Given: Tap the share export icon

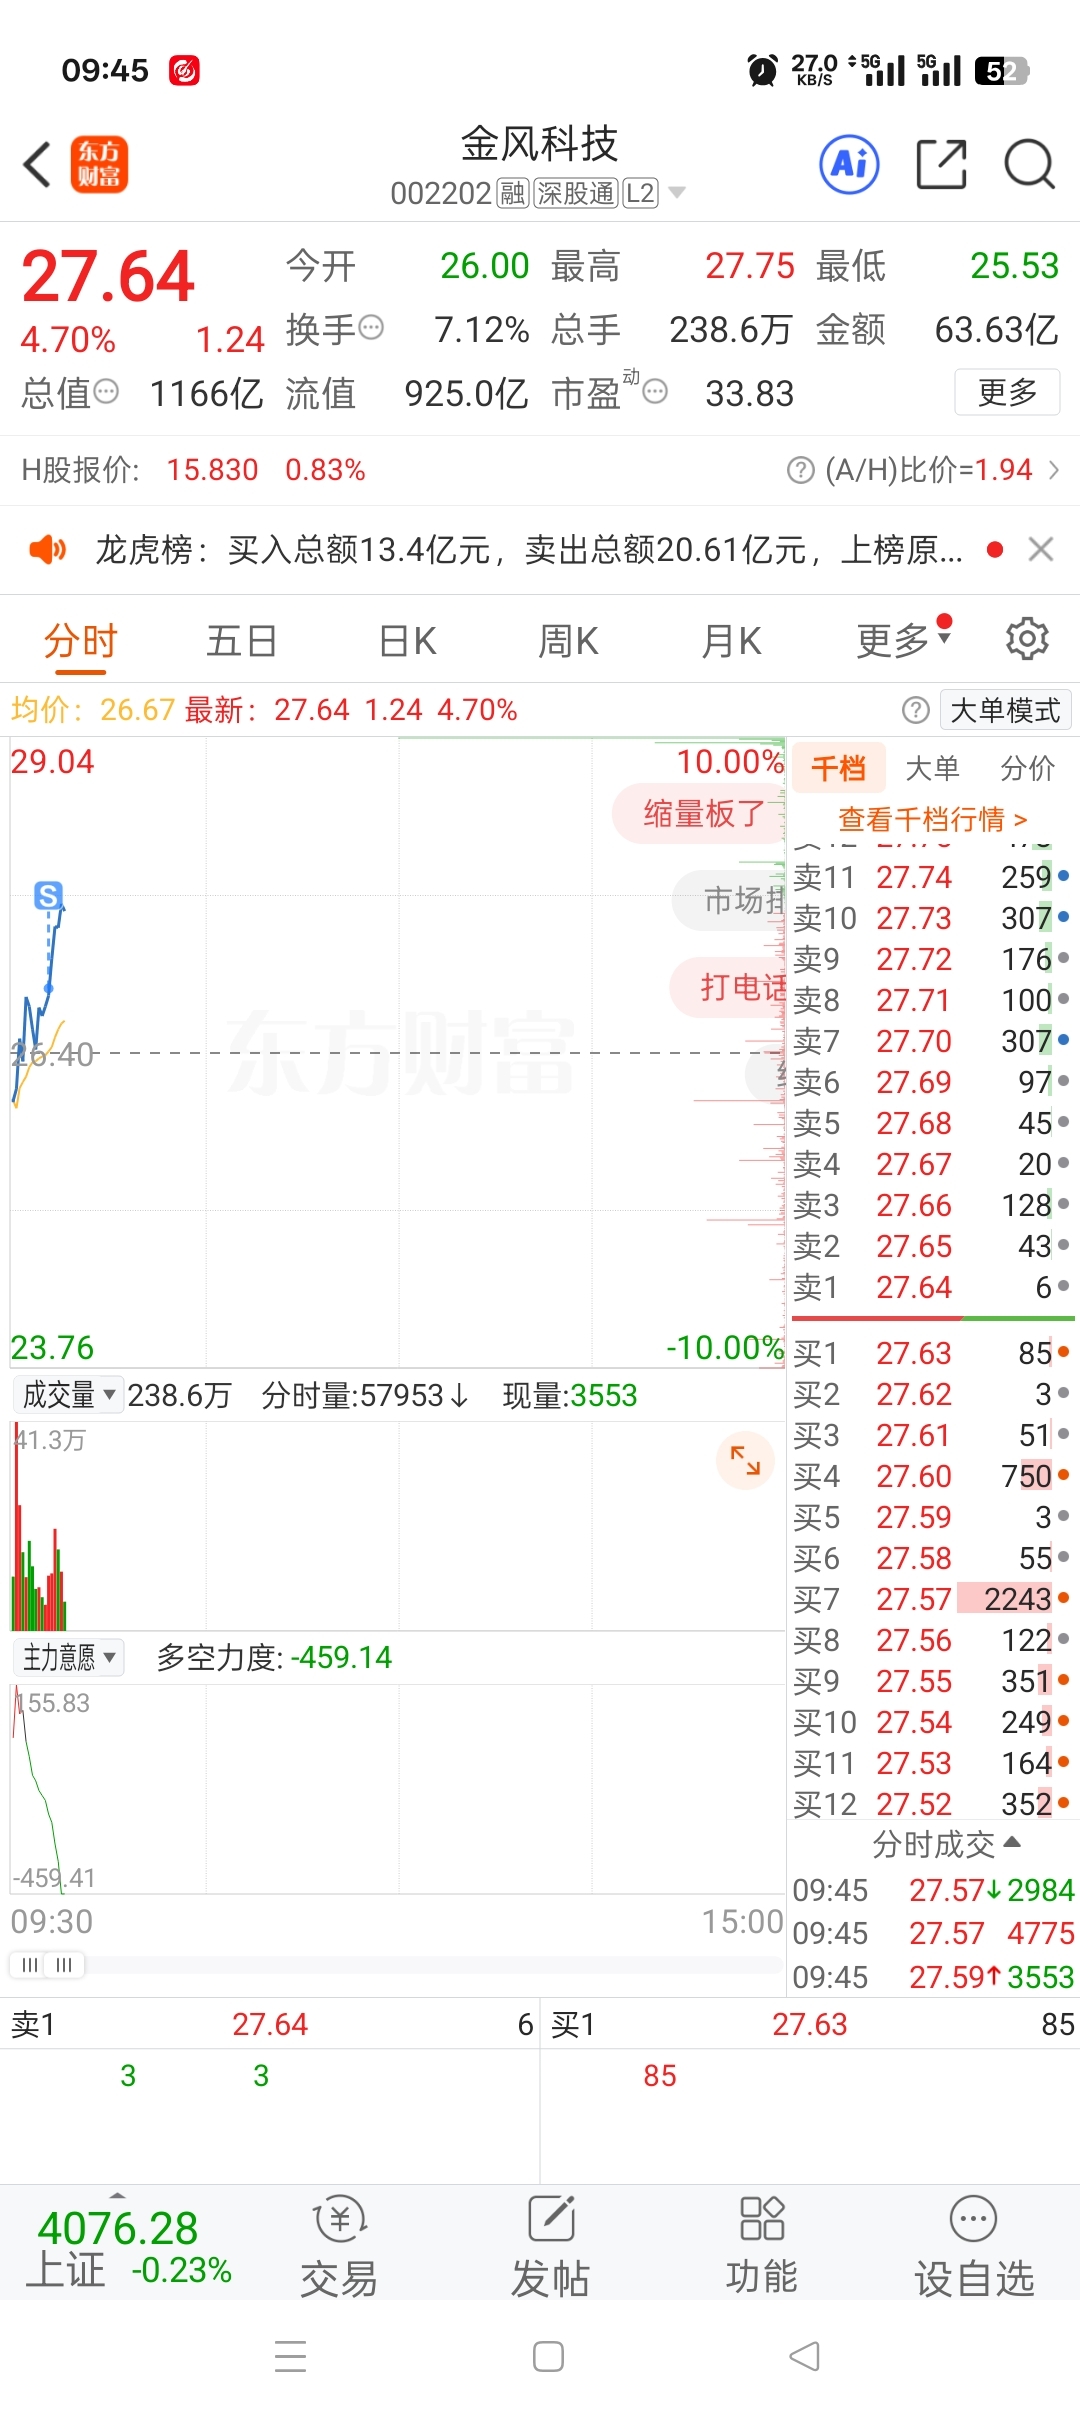Looking at the screenshot, I should coord(941,164).
